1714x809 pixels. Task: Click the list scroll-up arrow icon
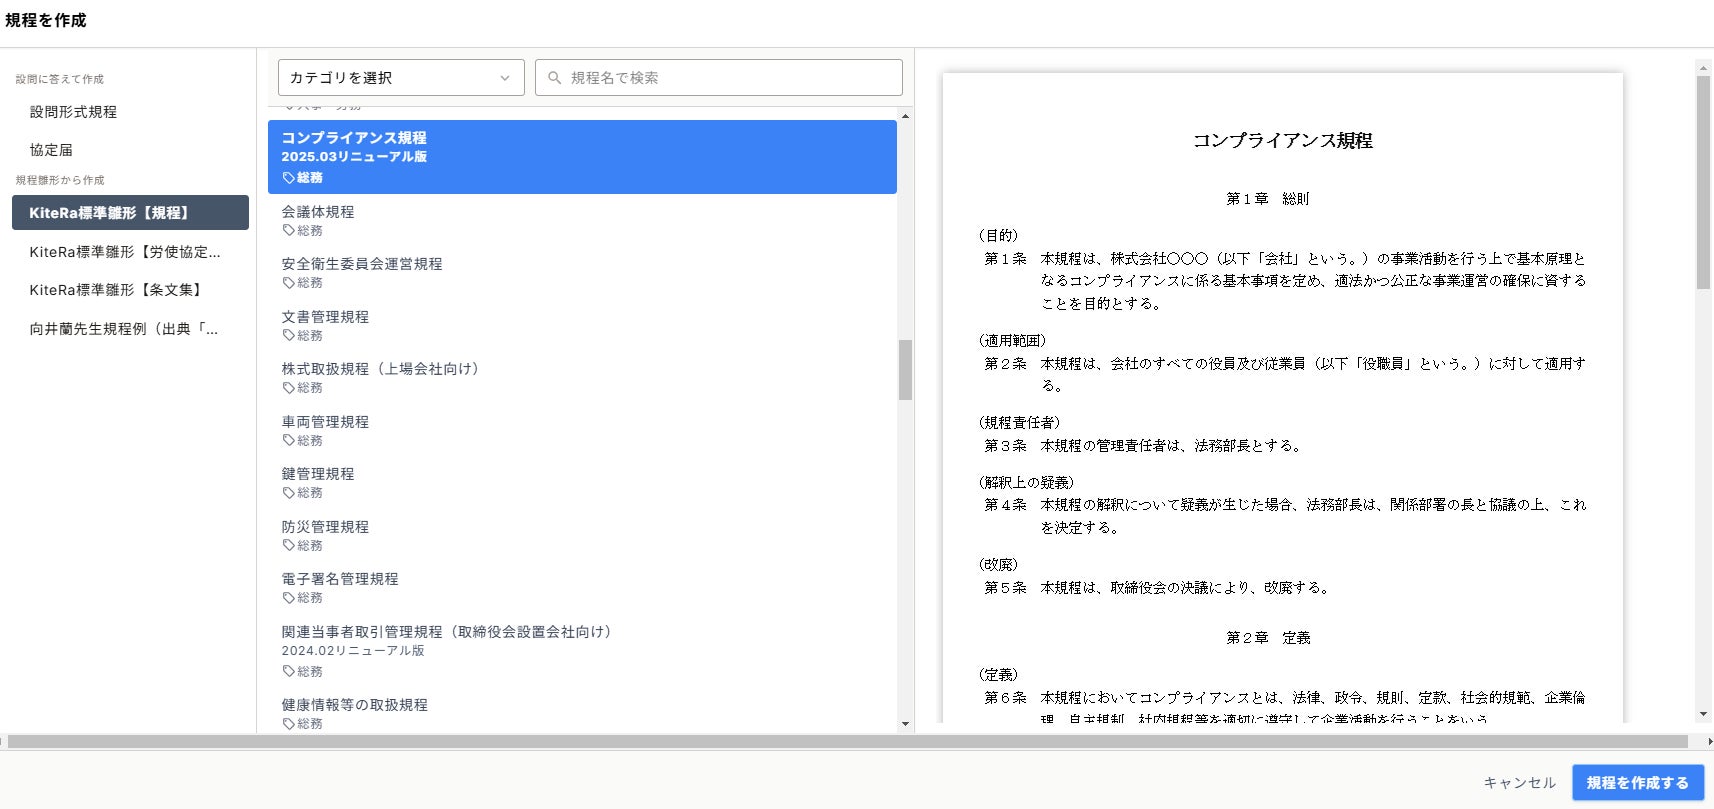tap(905, 116)
